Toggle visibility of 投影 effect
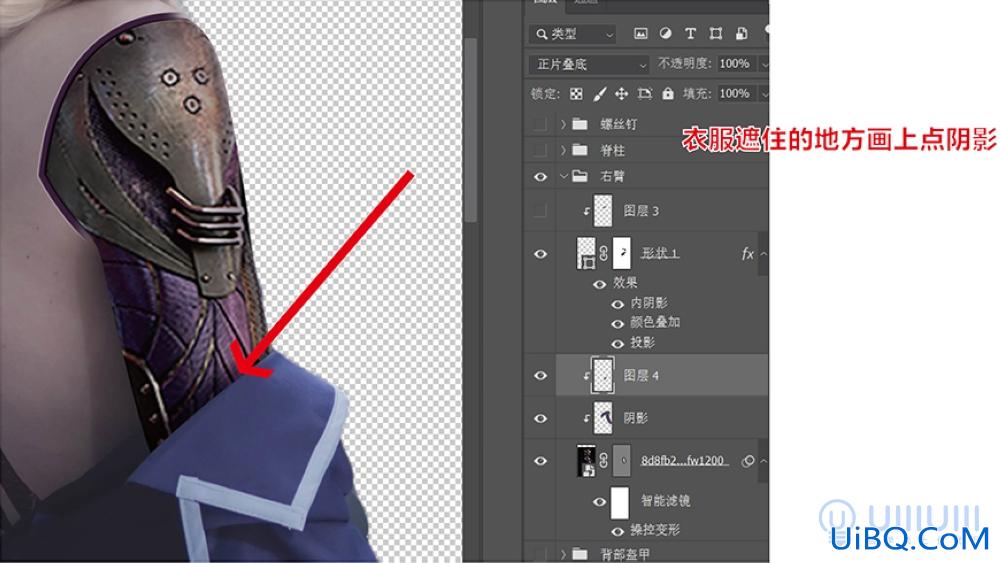The height and width of the screenshot is (563, 1000). tap(617, 344)
